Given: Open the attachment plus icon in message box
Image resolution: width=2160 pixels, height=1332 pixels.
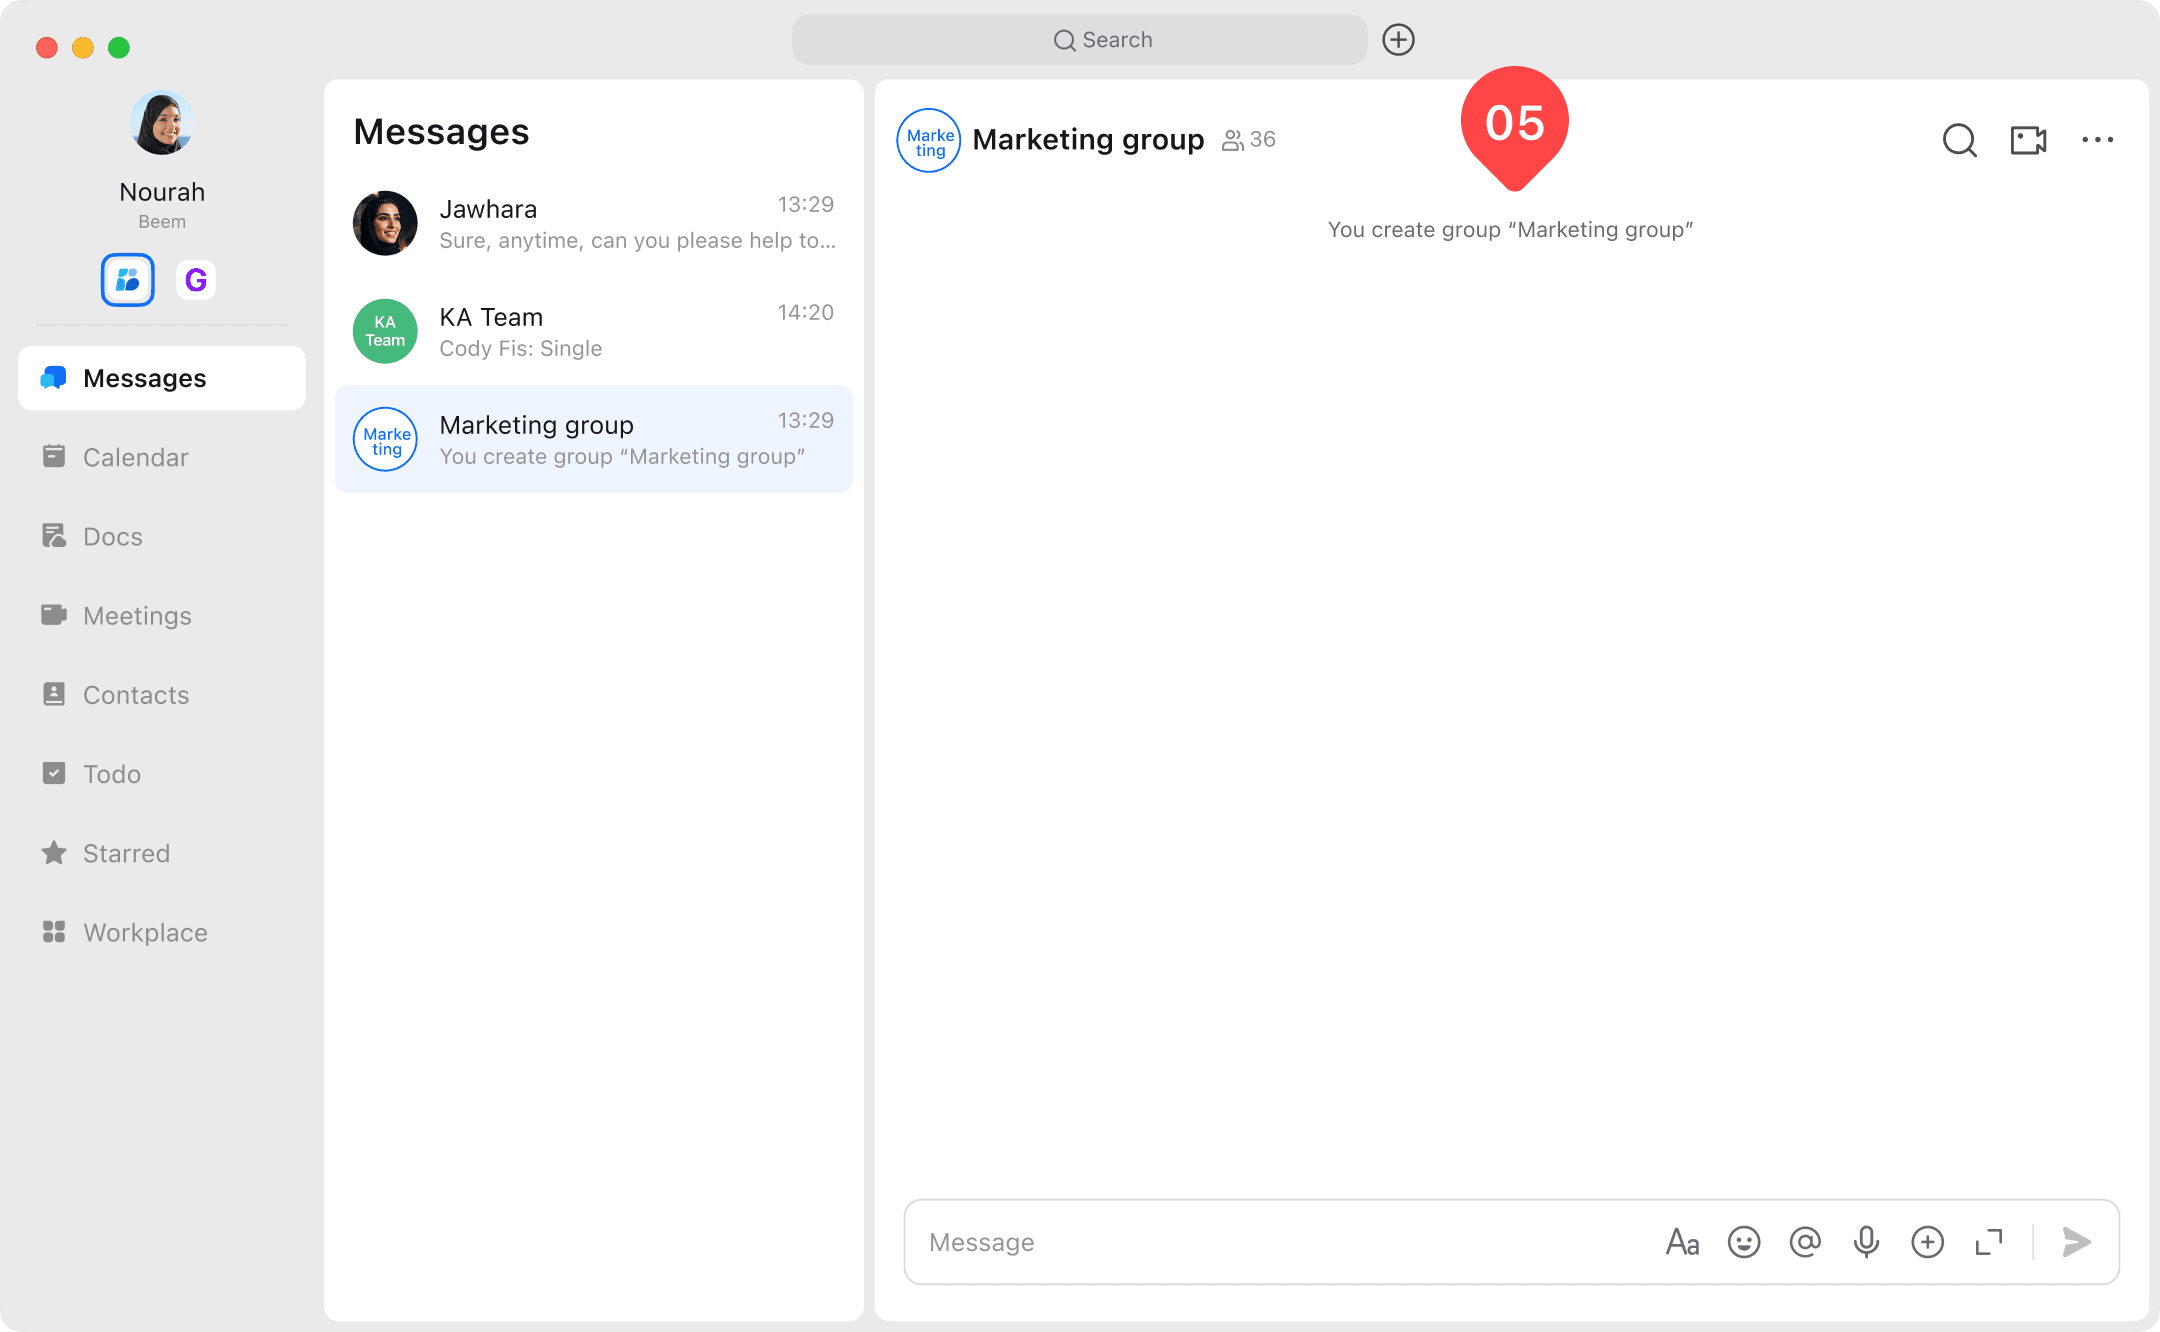Looking at the screenshot, I should pos(1927,1242).
